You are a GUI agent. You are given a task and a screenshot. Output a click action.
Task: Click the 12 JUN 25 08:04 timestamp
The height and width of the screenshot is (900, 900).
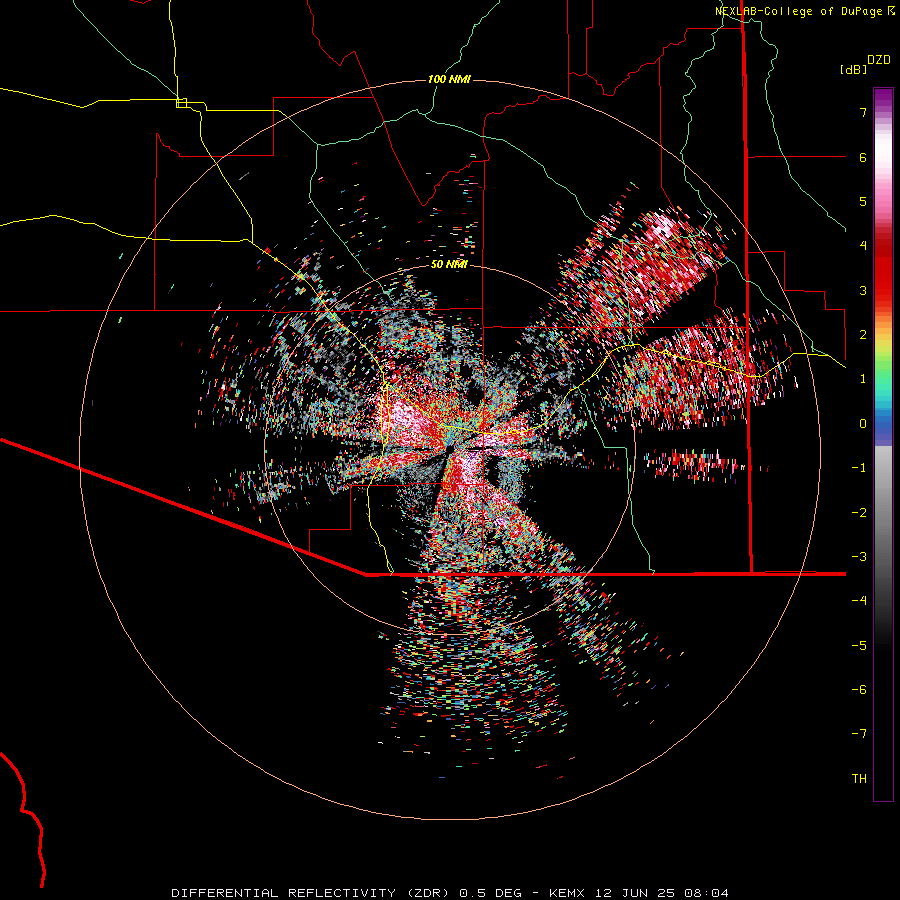coord(661,893)
